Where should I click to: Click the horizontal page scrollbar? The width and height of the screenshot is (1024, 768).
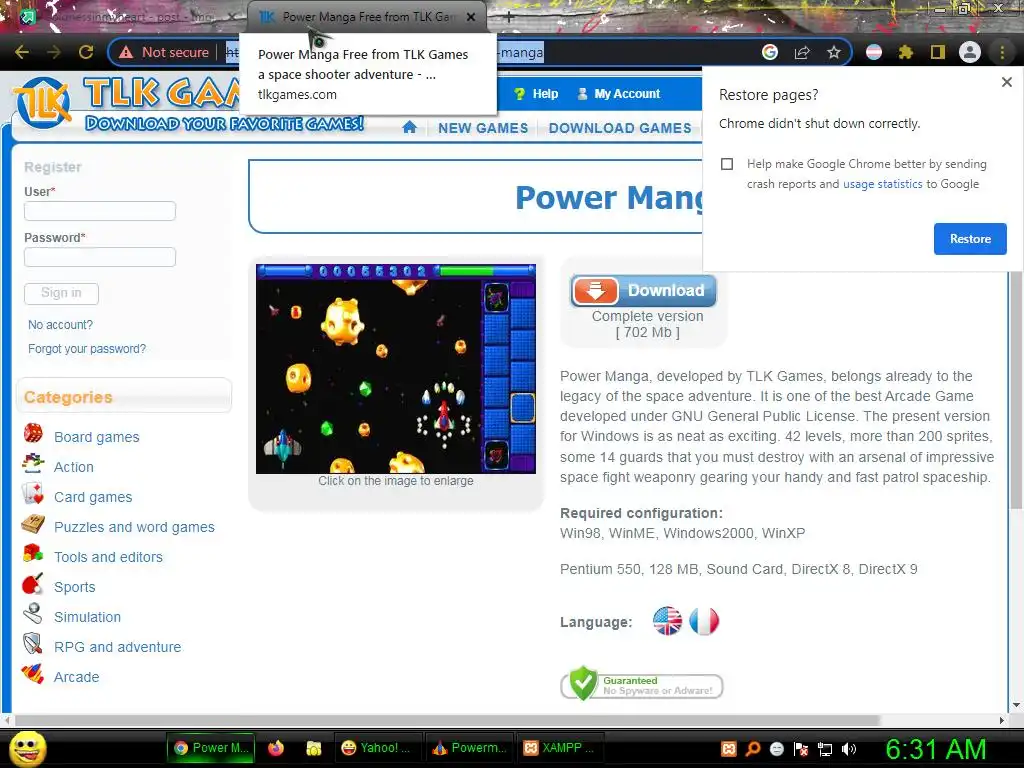point(447,720)
